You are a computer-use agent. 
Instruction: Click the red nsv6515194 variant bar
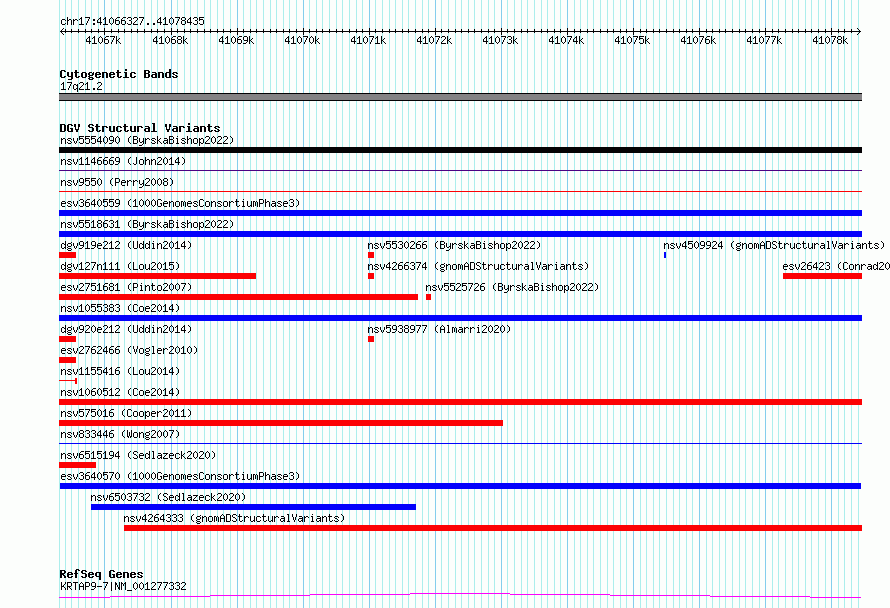pos(77,465)
